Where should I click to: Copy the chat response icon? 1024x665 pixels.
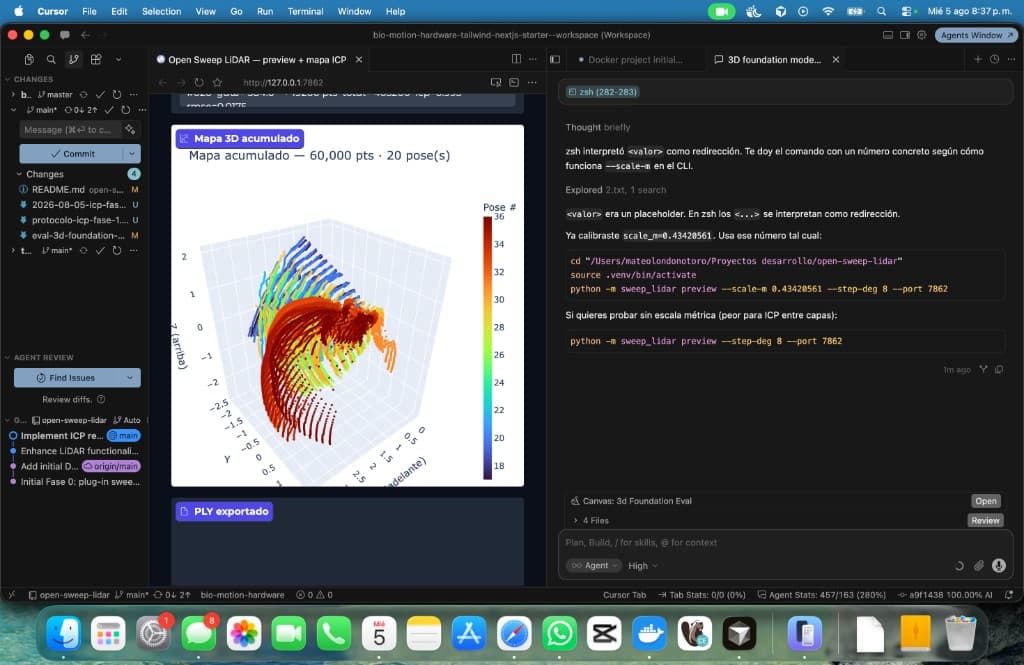point(999,370)
